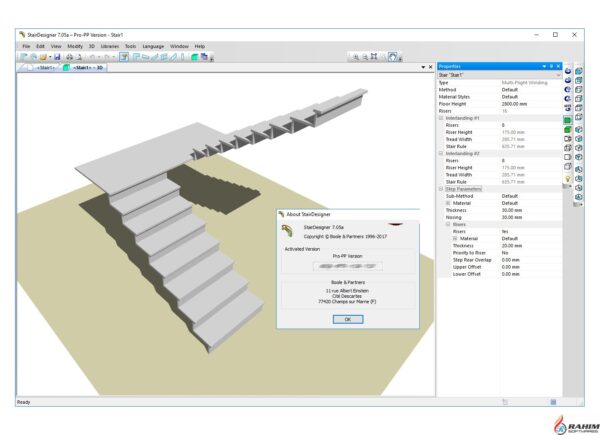Select the Floor Height value 2800.00 mm
This screenshot has width=600, height=435.
click(x=514, y=104)
